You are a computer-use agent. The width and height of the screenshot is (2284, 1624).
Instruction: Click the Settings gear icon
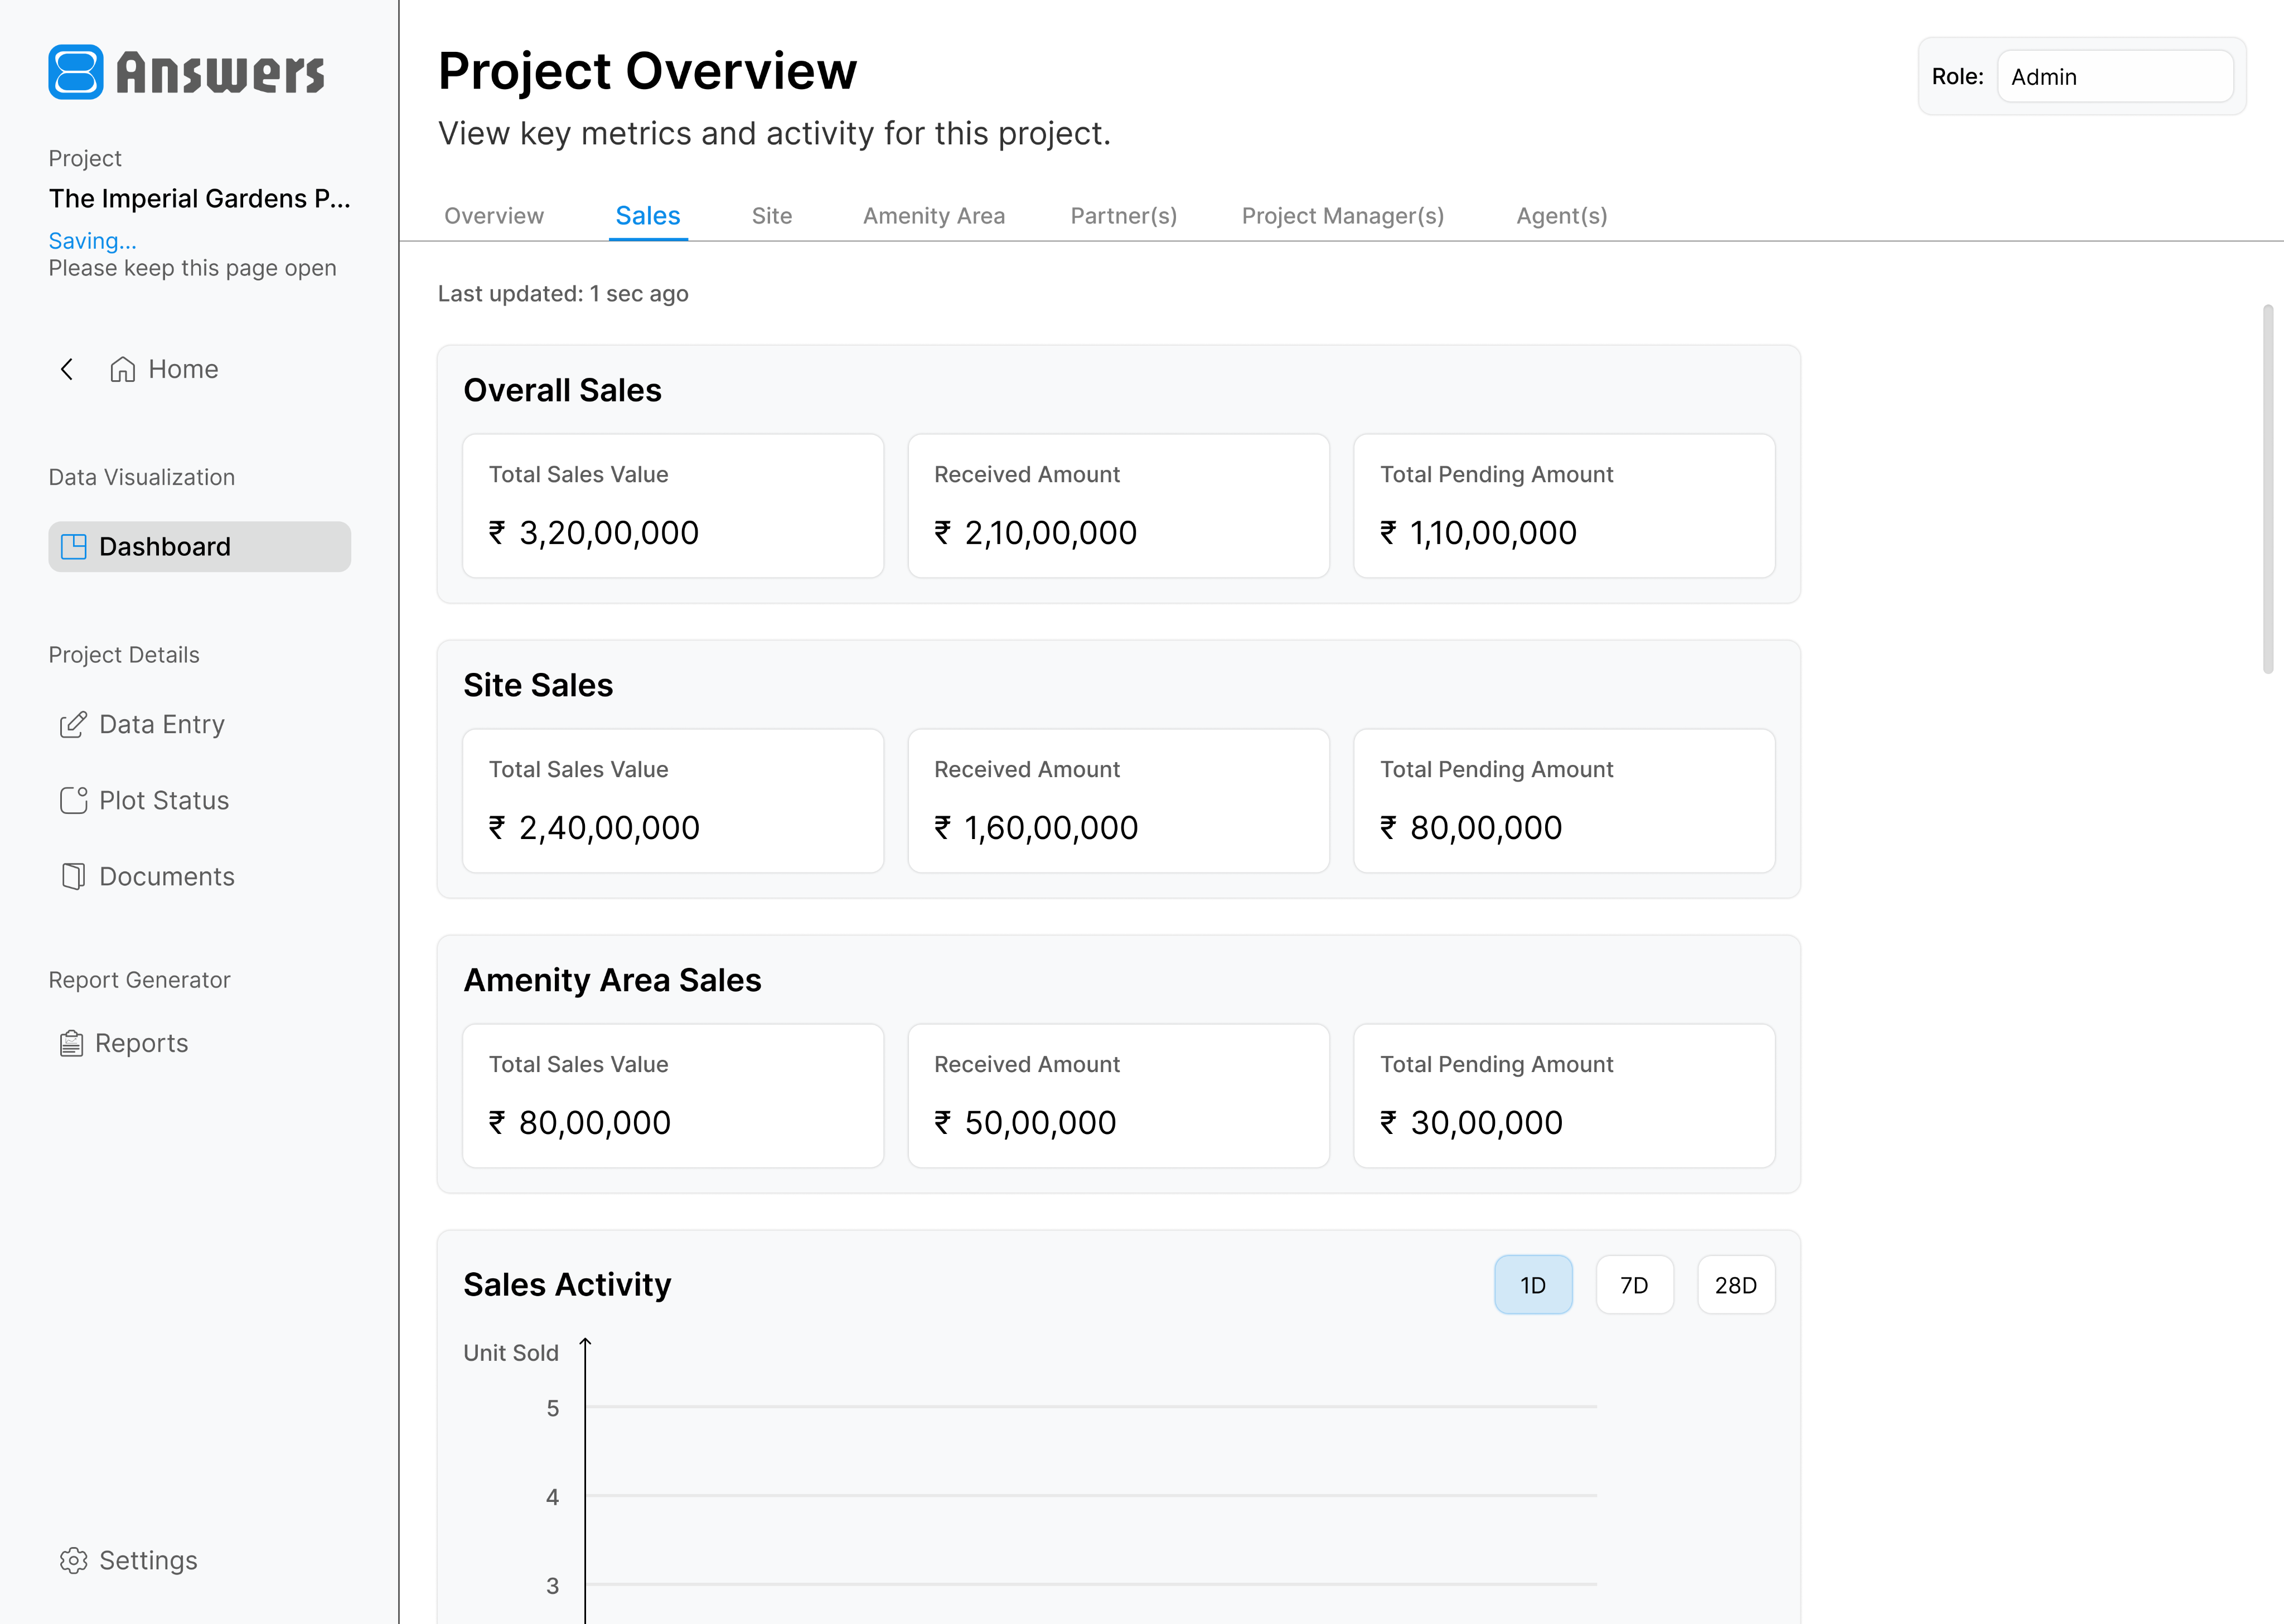tap(73, 1560)
